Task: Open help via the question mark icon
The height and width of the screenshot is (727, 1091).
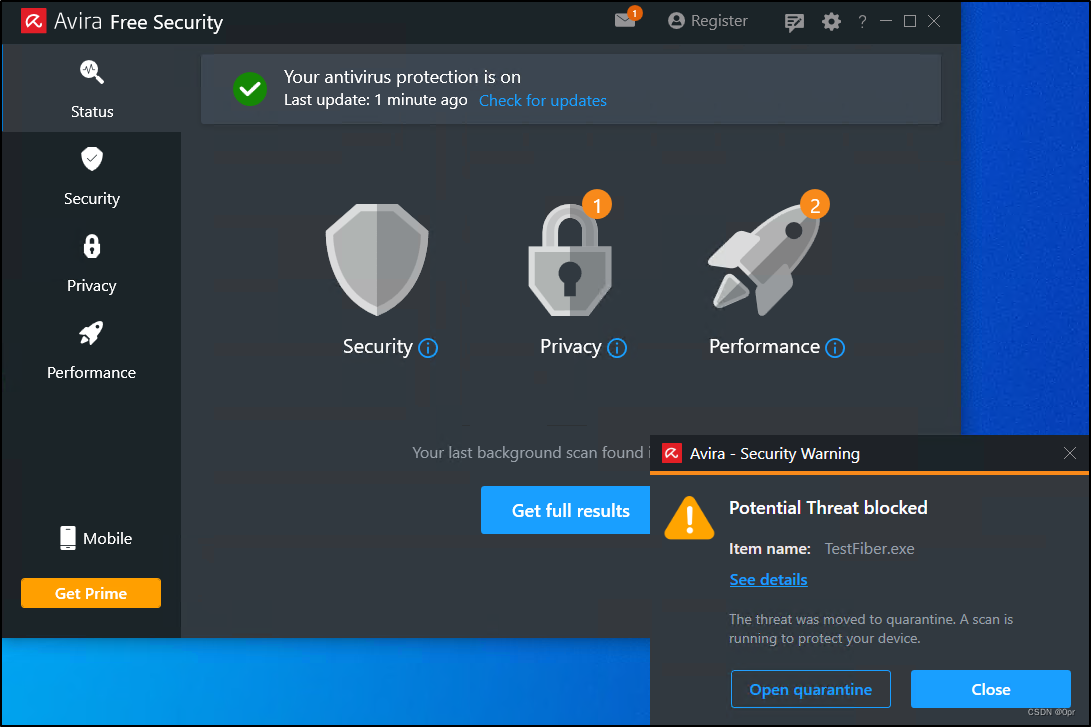Action: (862, 21)
